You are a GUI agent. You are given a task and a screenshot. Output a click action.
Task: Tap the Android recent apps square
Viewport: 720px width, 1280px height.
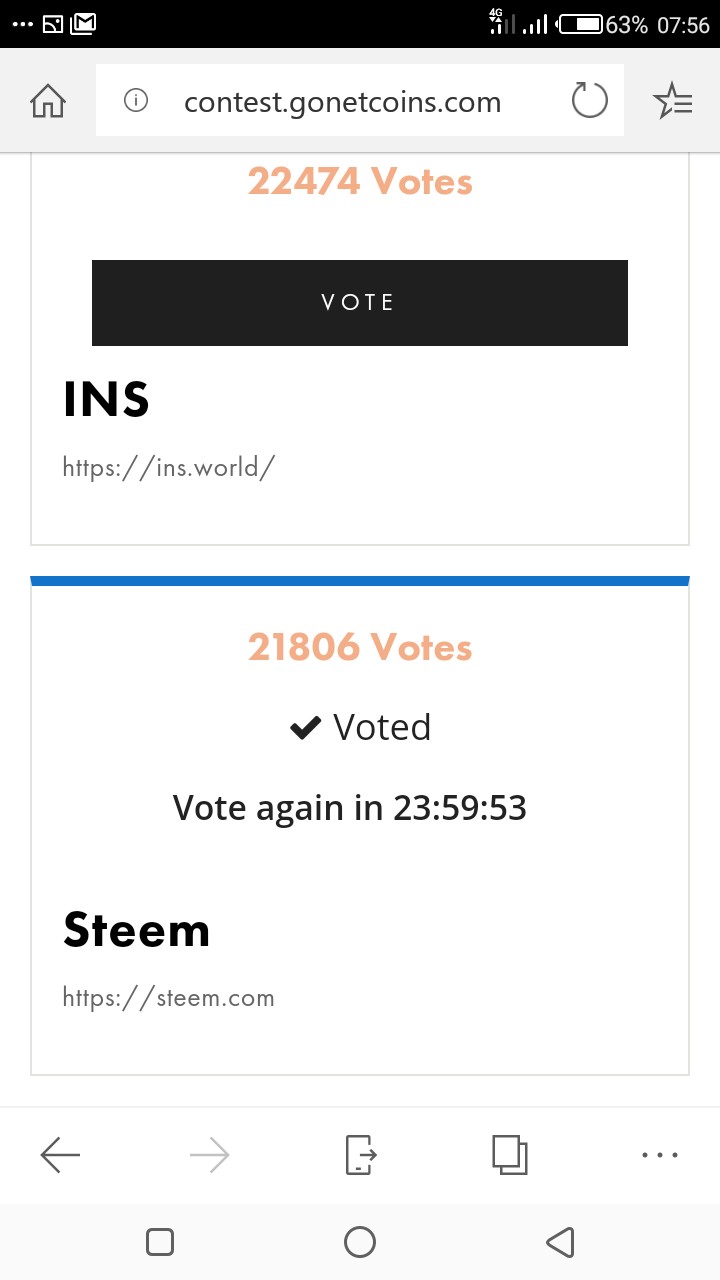click(x=160, y=1242)
